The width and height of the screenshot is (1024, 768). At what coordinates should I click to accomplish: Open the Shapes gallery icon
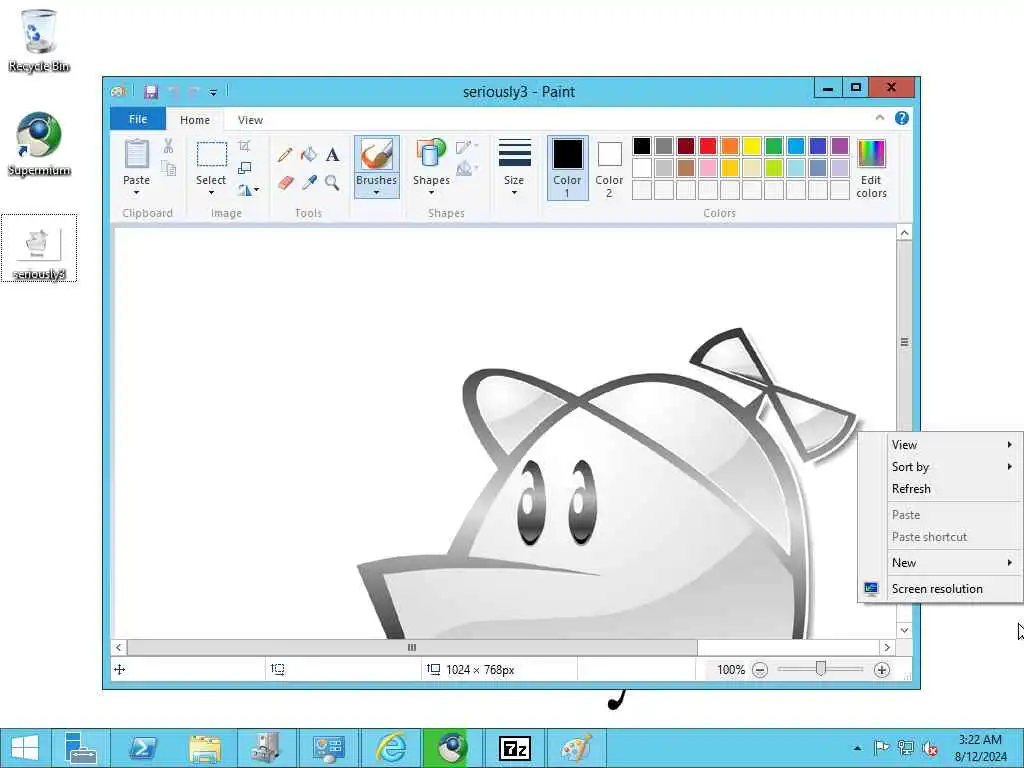point(431,154)
